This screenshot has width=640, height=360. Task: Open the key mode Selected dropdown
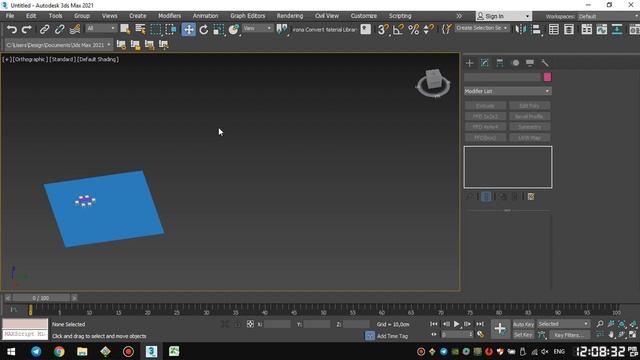(x=563, y=324)
